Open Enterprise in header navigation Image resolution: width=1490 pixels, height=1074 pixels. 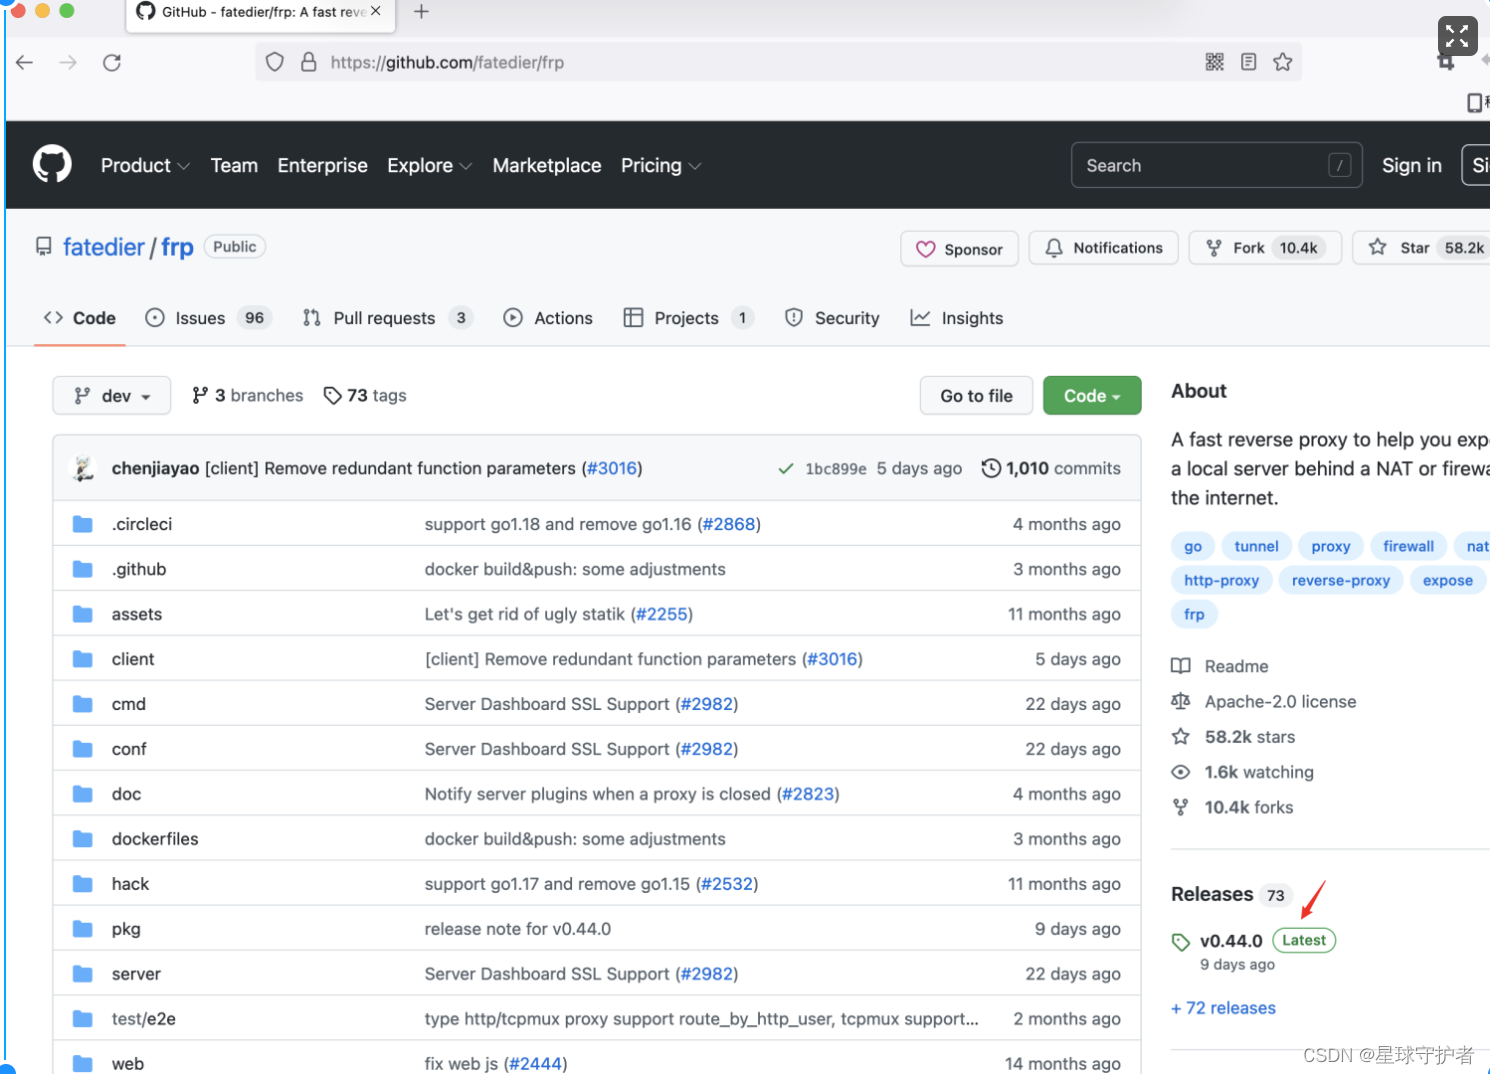(322, 165)
